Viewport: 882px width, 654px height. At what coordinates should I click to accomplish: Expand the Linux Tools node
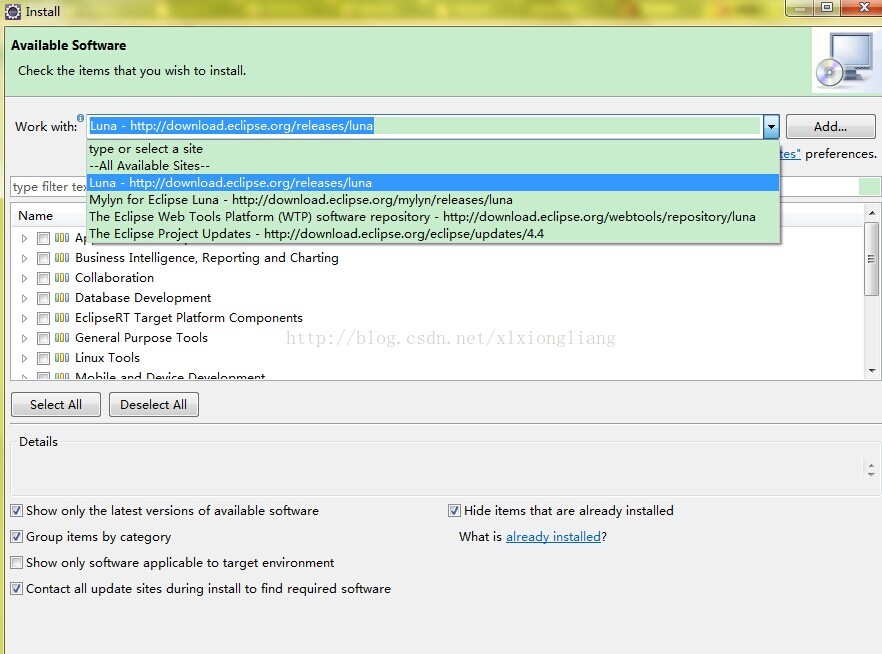pyautogui.click(x=24, y=358)
